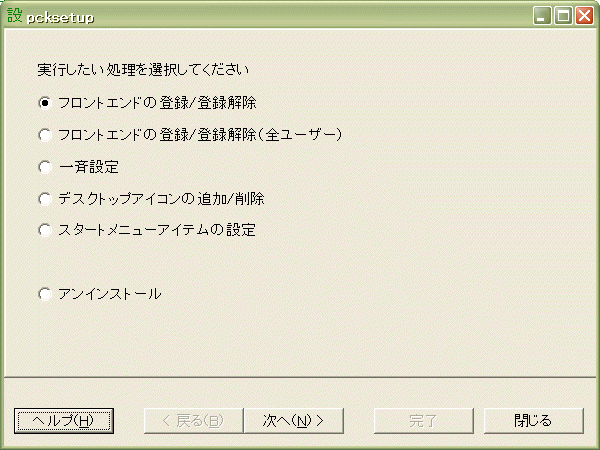Image resolution: width=600 pixels, height=450 pixels.
Task: Click the greyed-out 完了 button
Action: (424, 421)
